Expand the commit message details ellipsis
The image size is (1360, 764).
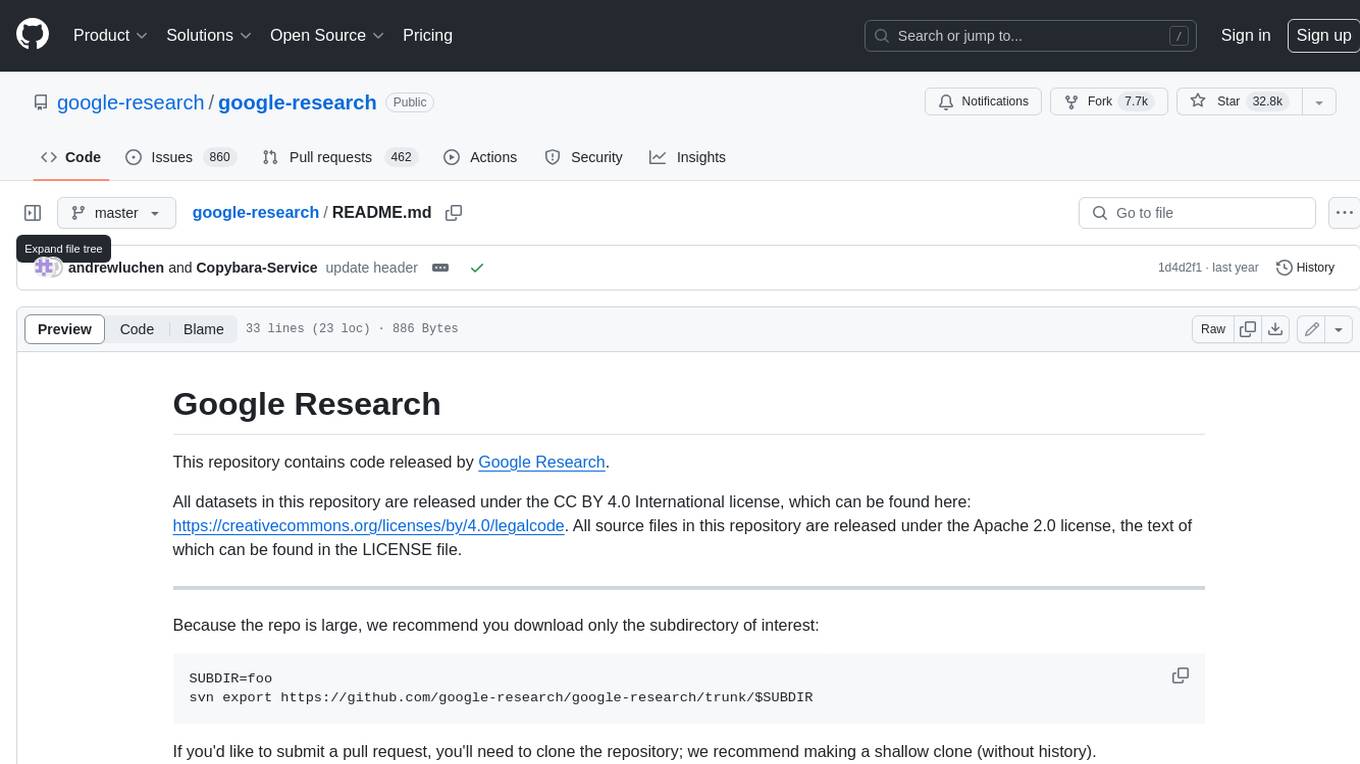click(440, 268)
